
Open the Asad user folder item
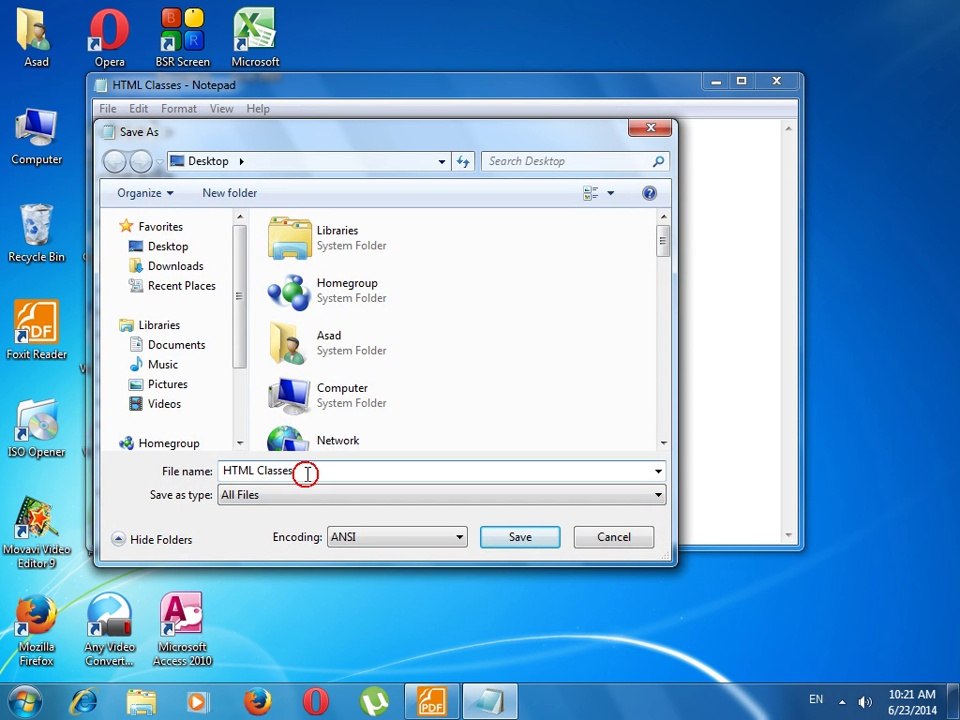326,343
